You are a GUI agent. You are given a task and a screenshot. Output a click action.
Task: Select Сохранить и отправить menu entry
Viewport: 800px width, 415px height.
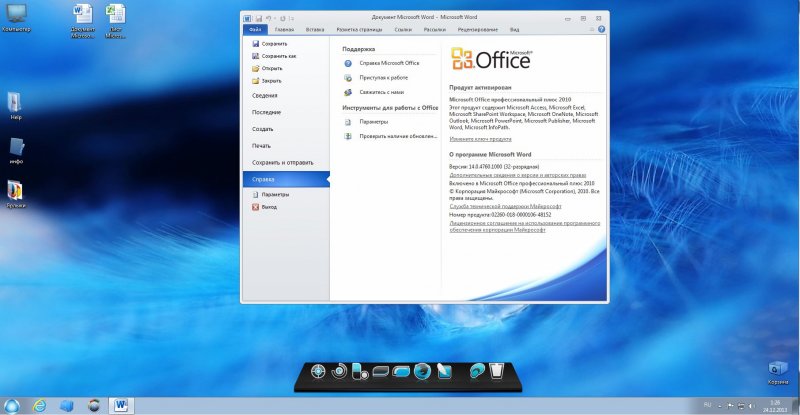pos(283,163)
